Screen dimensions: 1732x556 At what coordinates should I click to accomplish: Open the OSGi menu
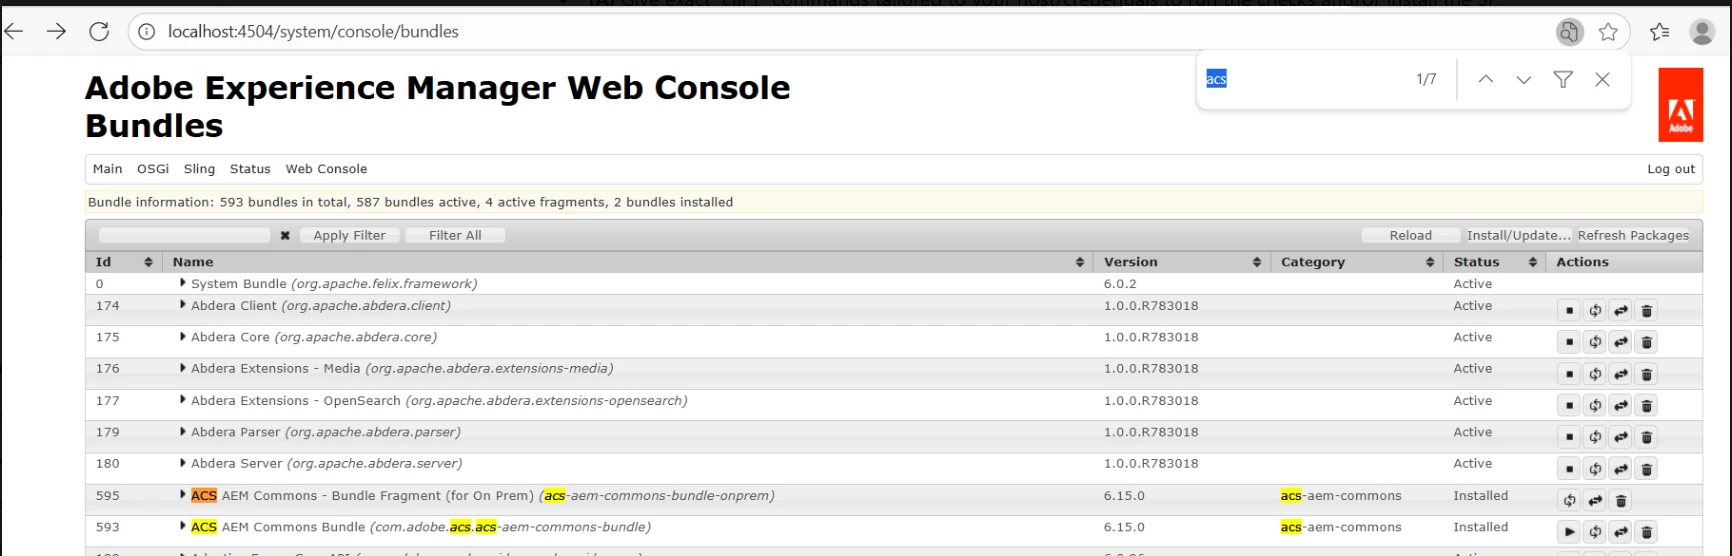(x=153, y=169)
